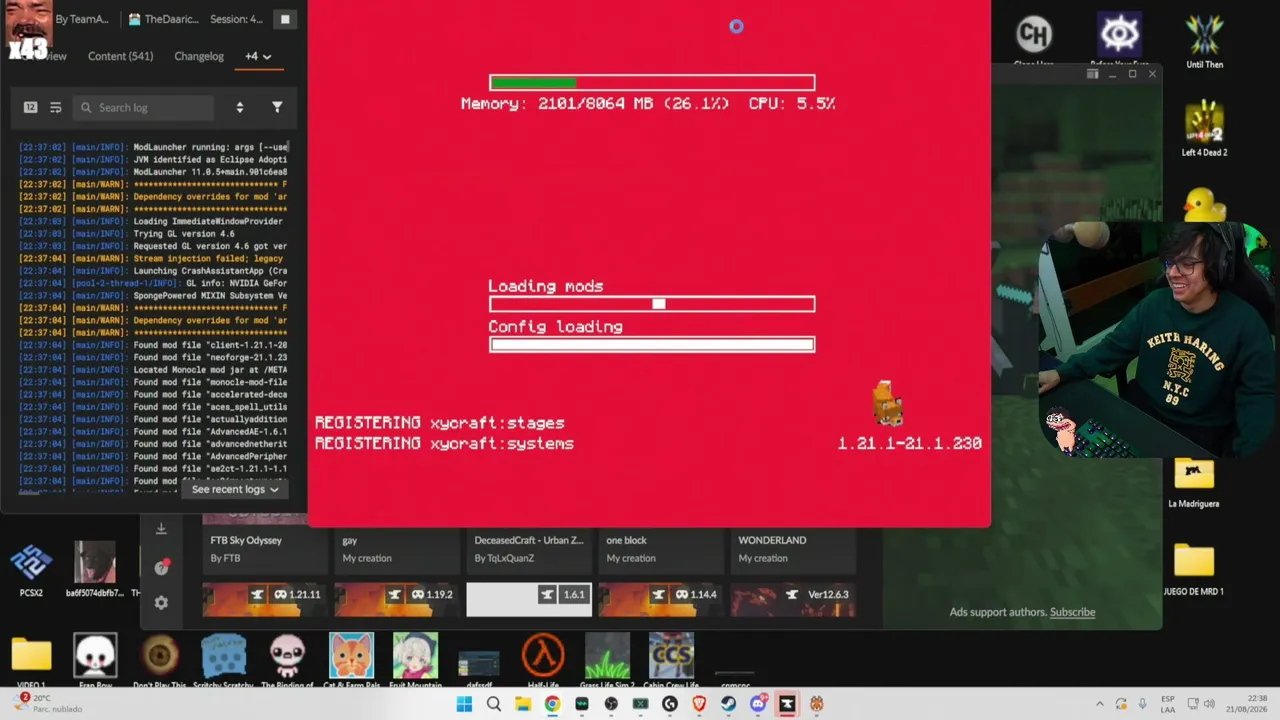Image resolution: width=1280 pixels, height=720 pixels.
Task: Open ESP LAA keyboard language switcher
Action: (1168, 703)
